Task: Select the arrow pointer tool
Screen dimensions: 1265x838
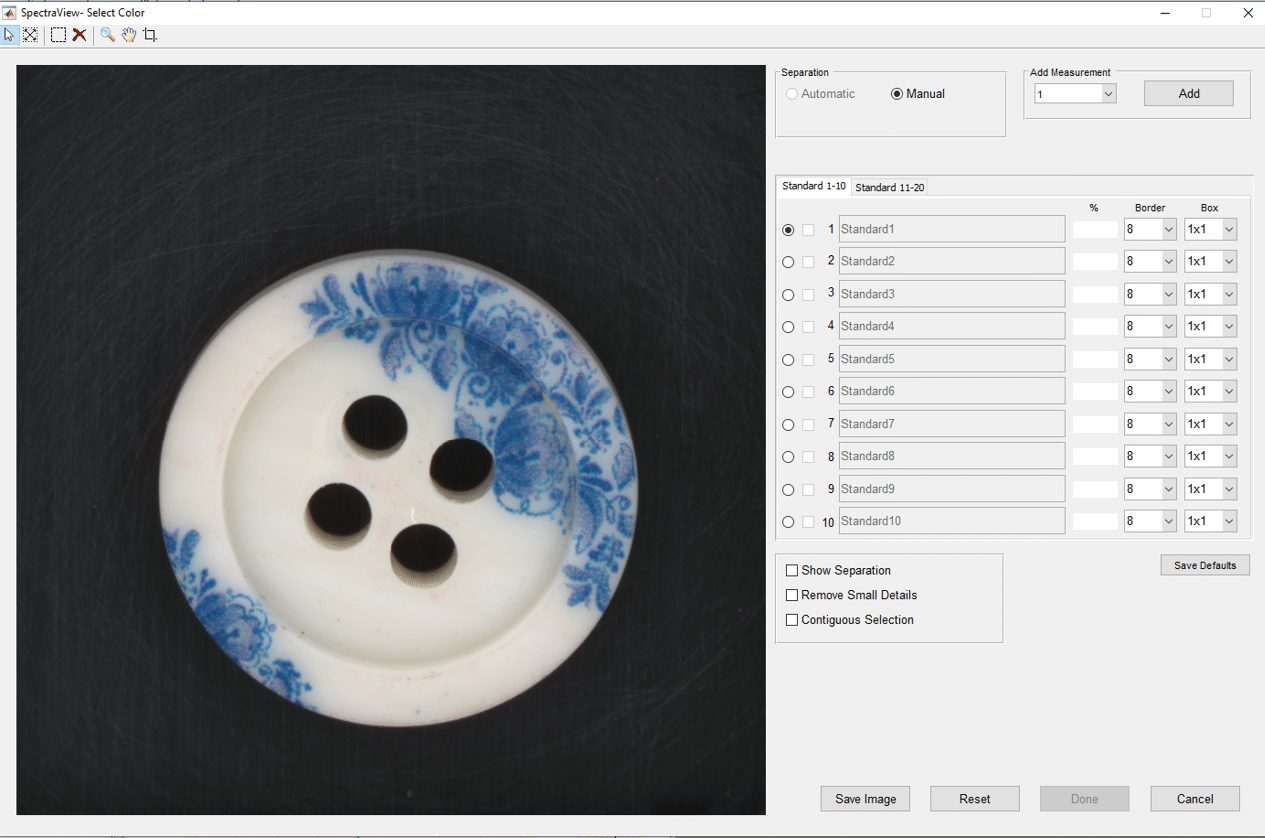Action: click(x=10, y=35)
